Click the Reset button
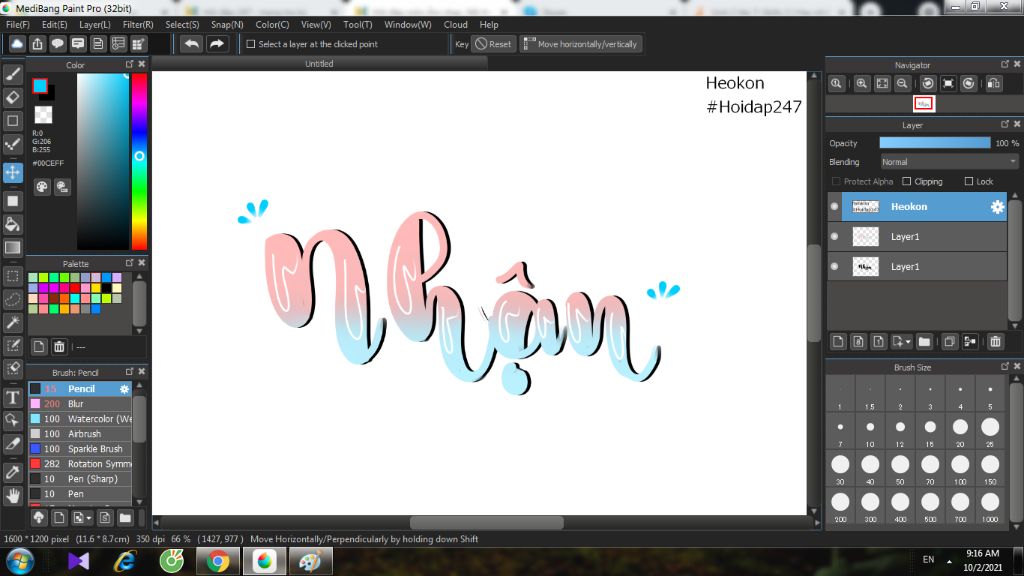1024x576 pixels. pos(493,44)
